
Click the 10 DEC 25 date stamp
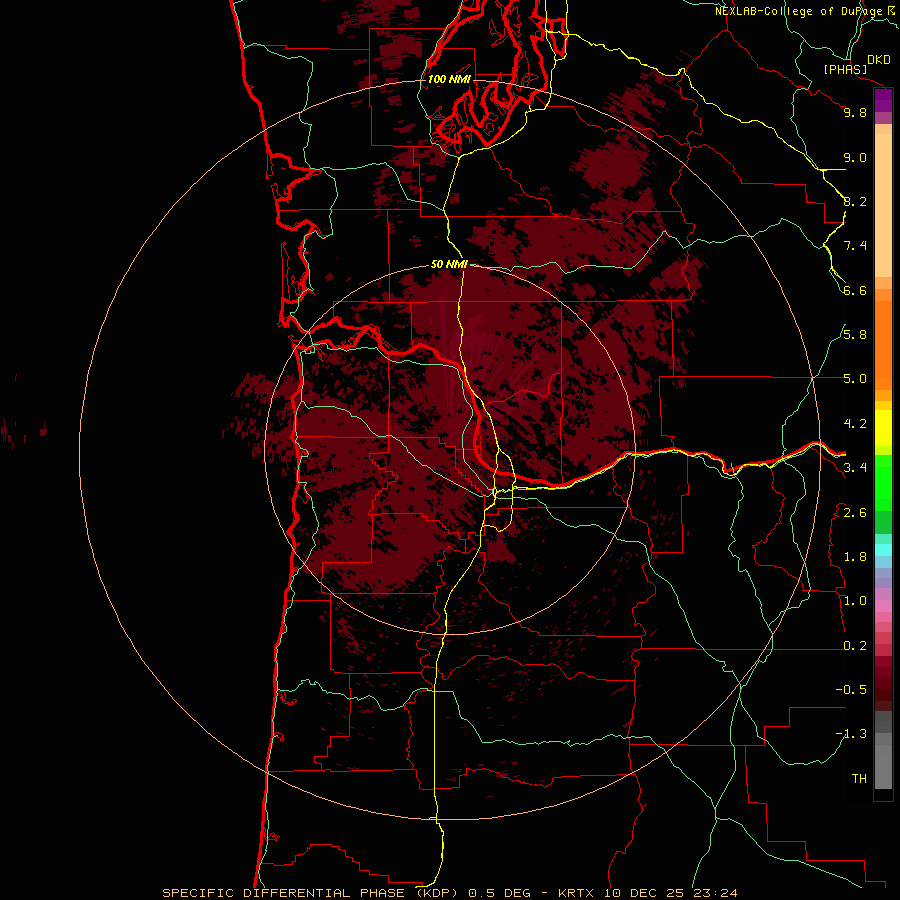click(x=643, y=893)
